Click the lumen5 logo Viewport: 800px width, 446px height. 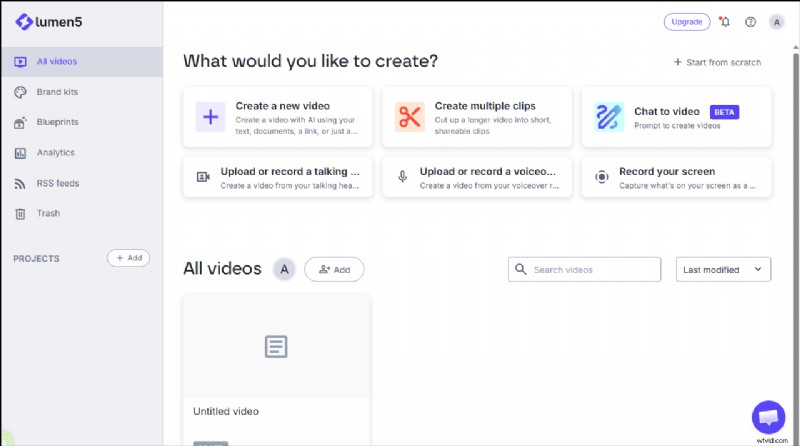coord(48,22)
